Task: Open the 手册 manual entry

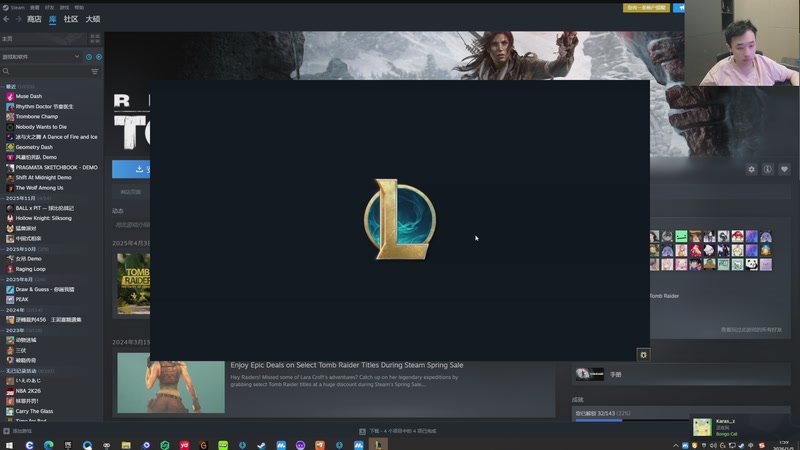Action: coord(681,374)
